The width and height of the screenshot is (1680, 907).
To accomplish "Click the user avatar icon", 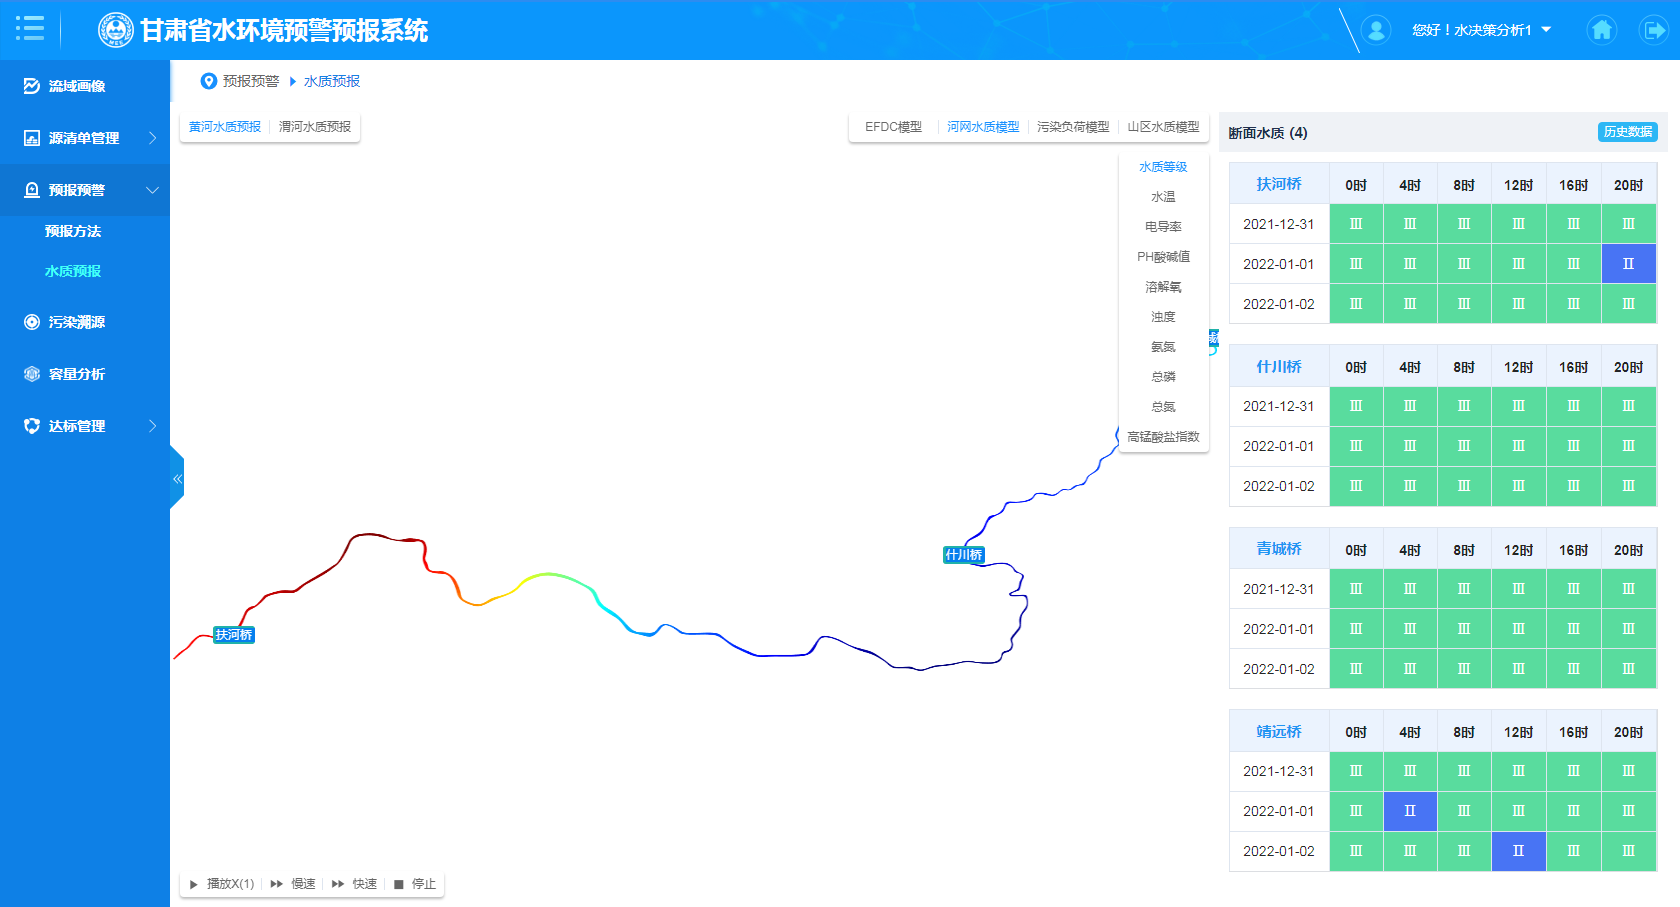I will coord(1376,30).
